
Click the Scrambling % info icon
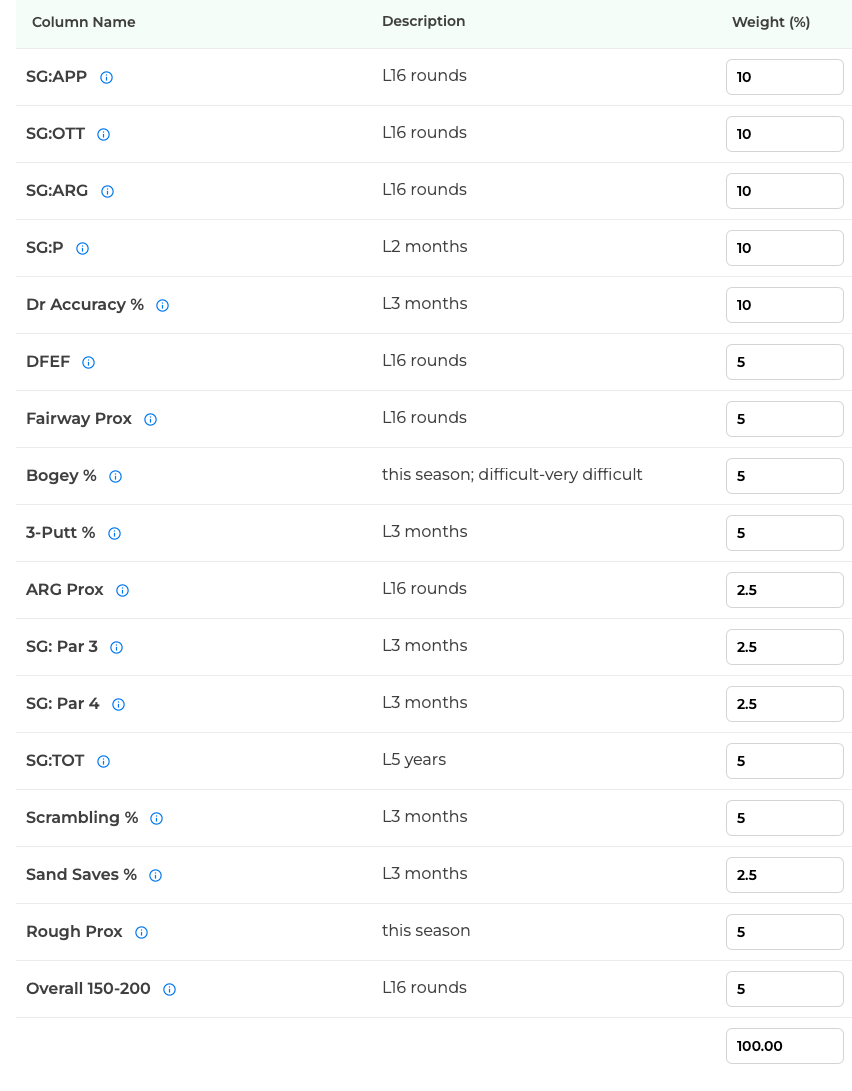tap(156, 818)
